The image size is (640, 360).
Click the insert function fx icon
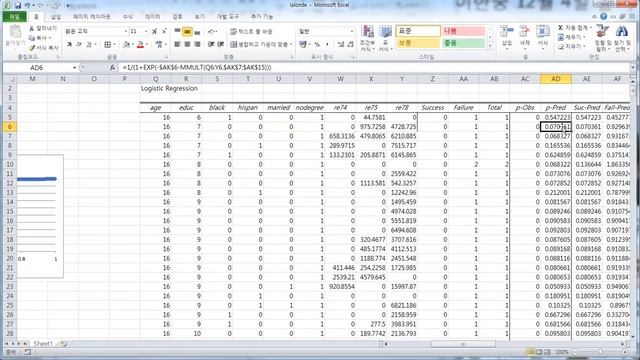click(113, 67)
